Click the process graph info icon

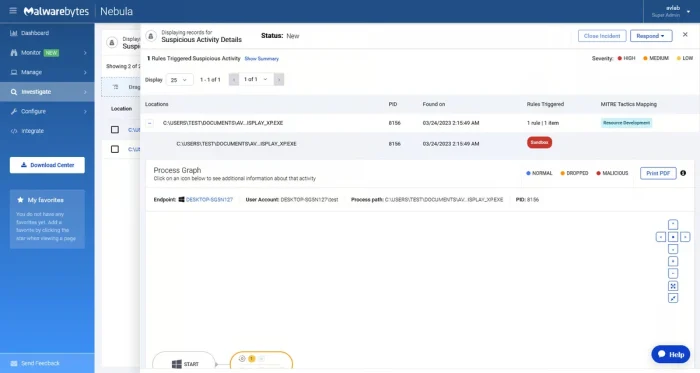click(x=683, y=173)
